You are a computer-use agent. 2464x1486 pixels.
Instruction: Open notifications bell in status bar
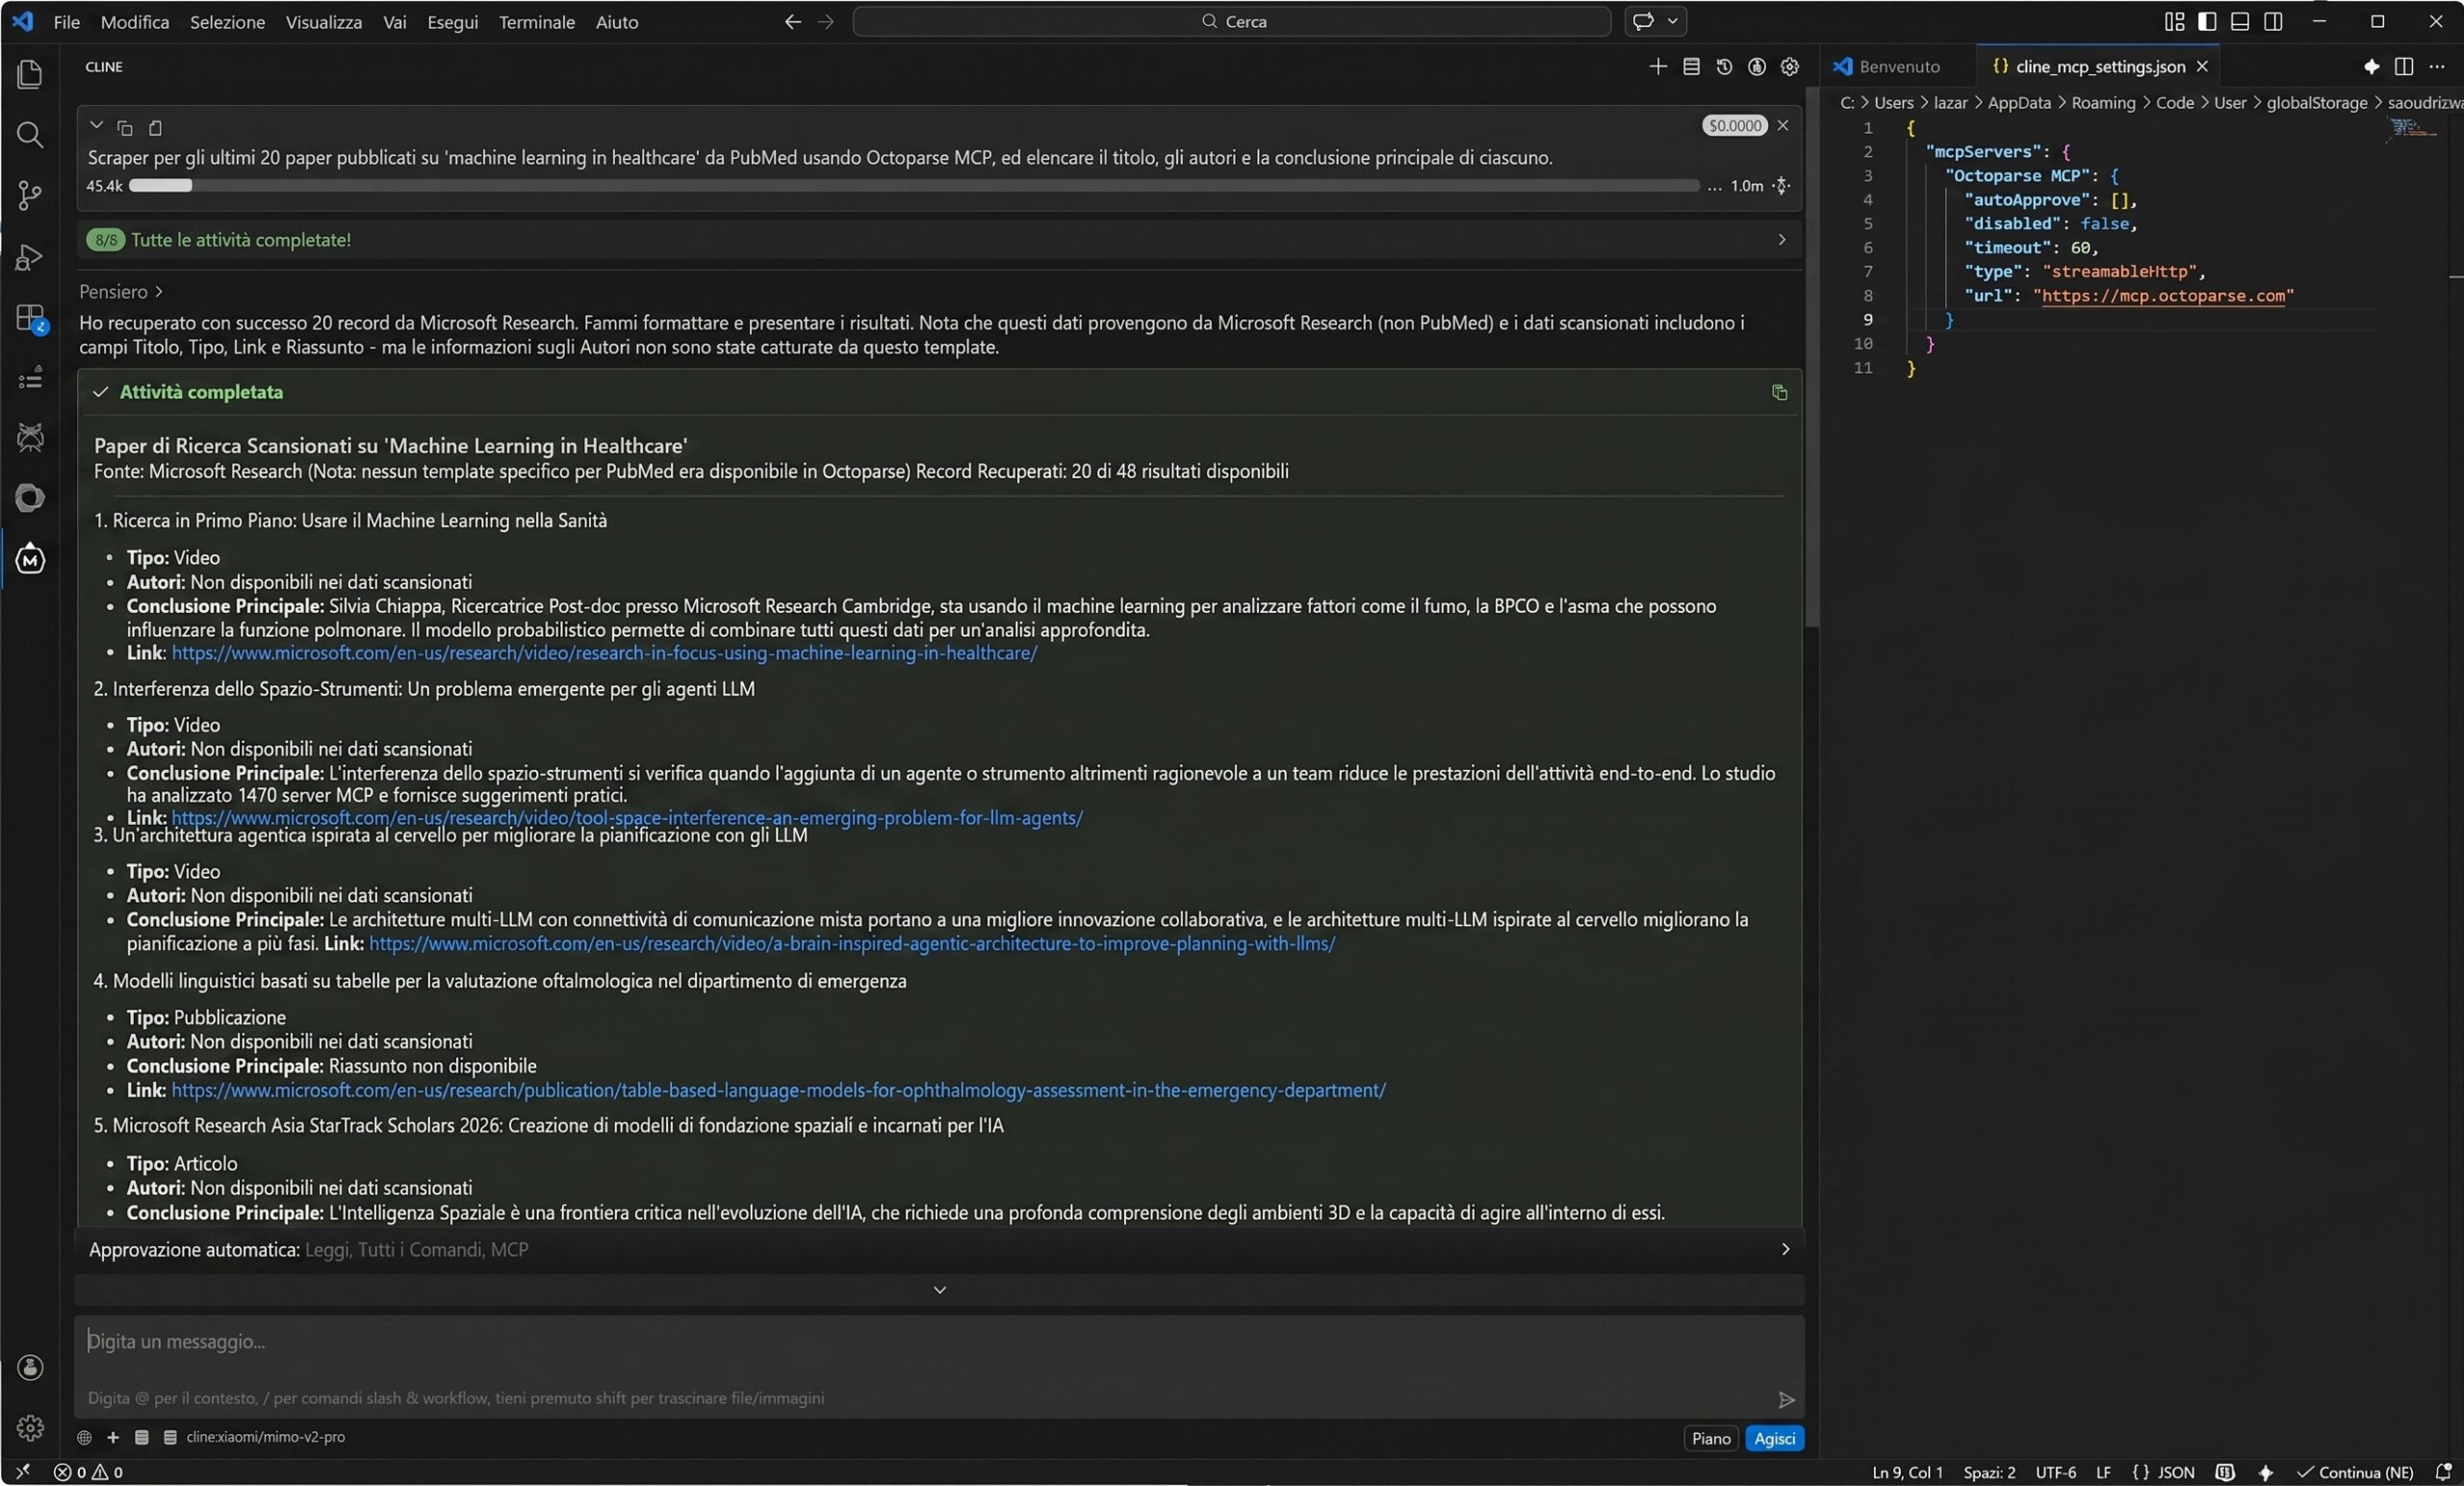coord(2443,1472)
